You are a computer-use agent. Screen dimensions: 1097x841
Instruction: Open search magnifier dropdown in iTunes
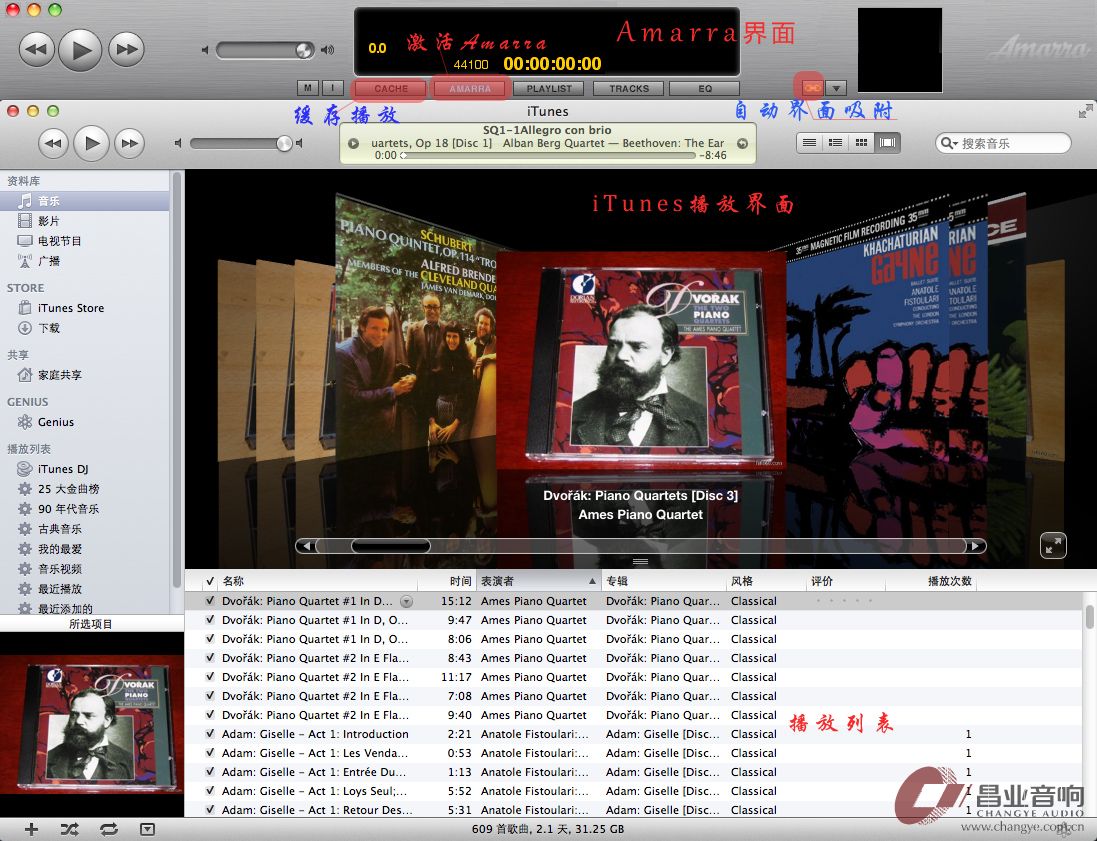click(949, 143)
